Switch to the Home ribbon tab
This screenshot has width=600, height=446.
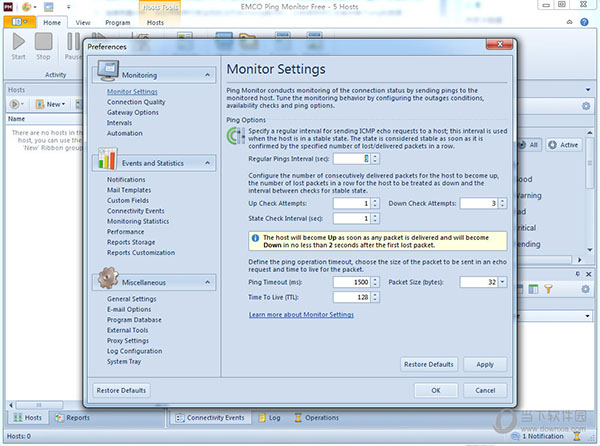tap(52, 23)
